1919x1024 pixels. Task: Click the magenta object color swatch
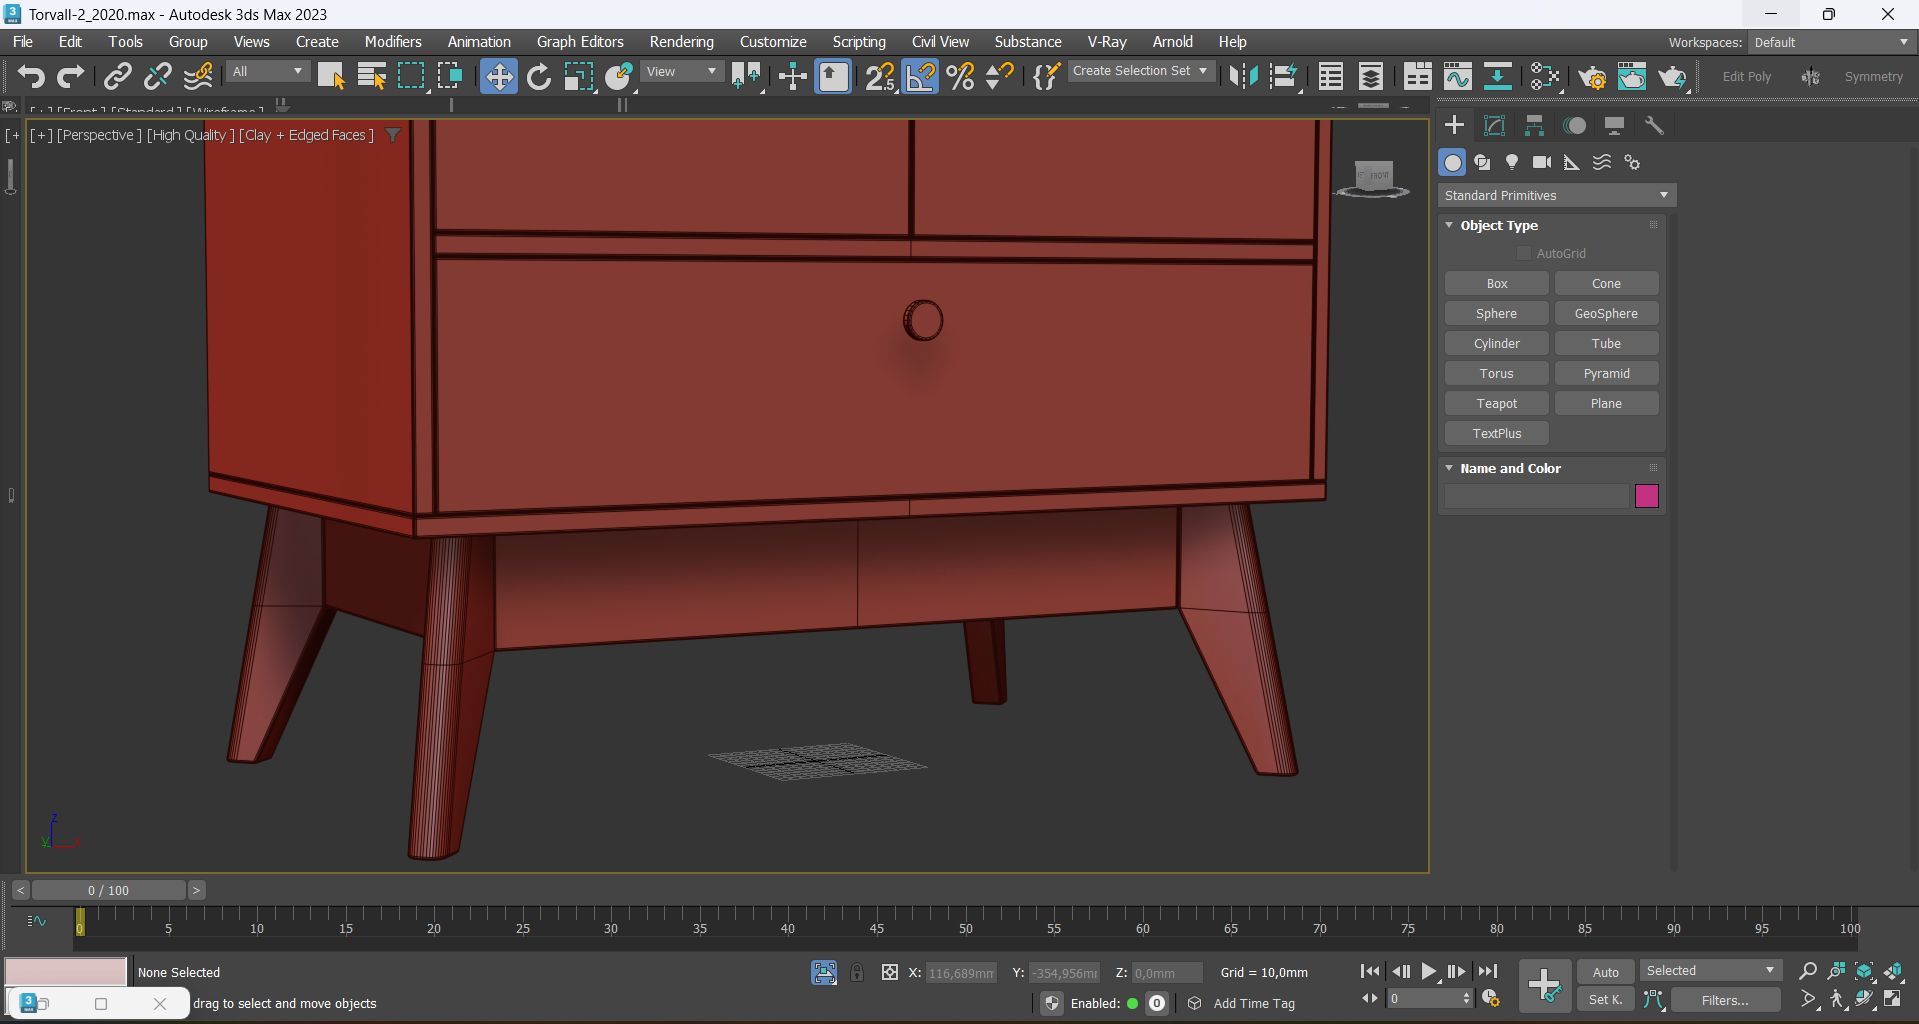pyautogui.click(x=1646, y=496)
